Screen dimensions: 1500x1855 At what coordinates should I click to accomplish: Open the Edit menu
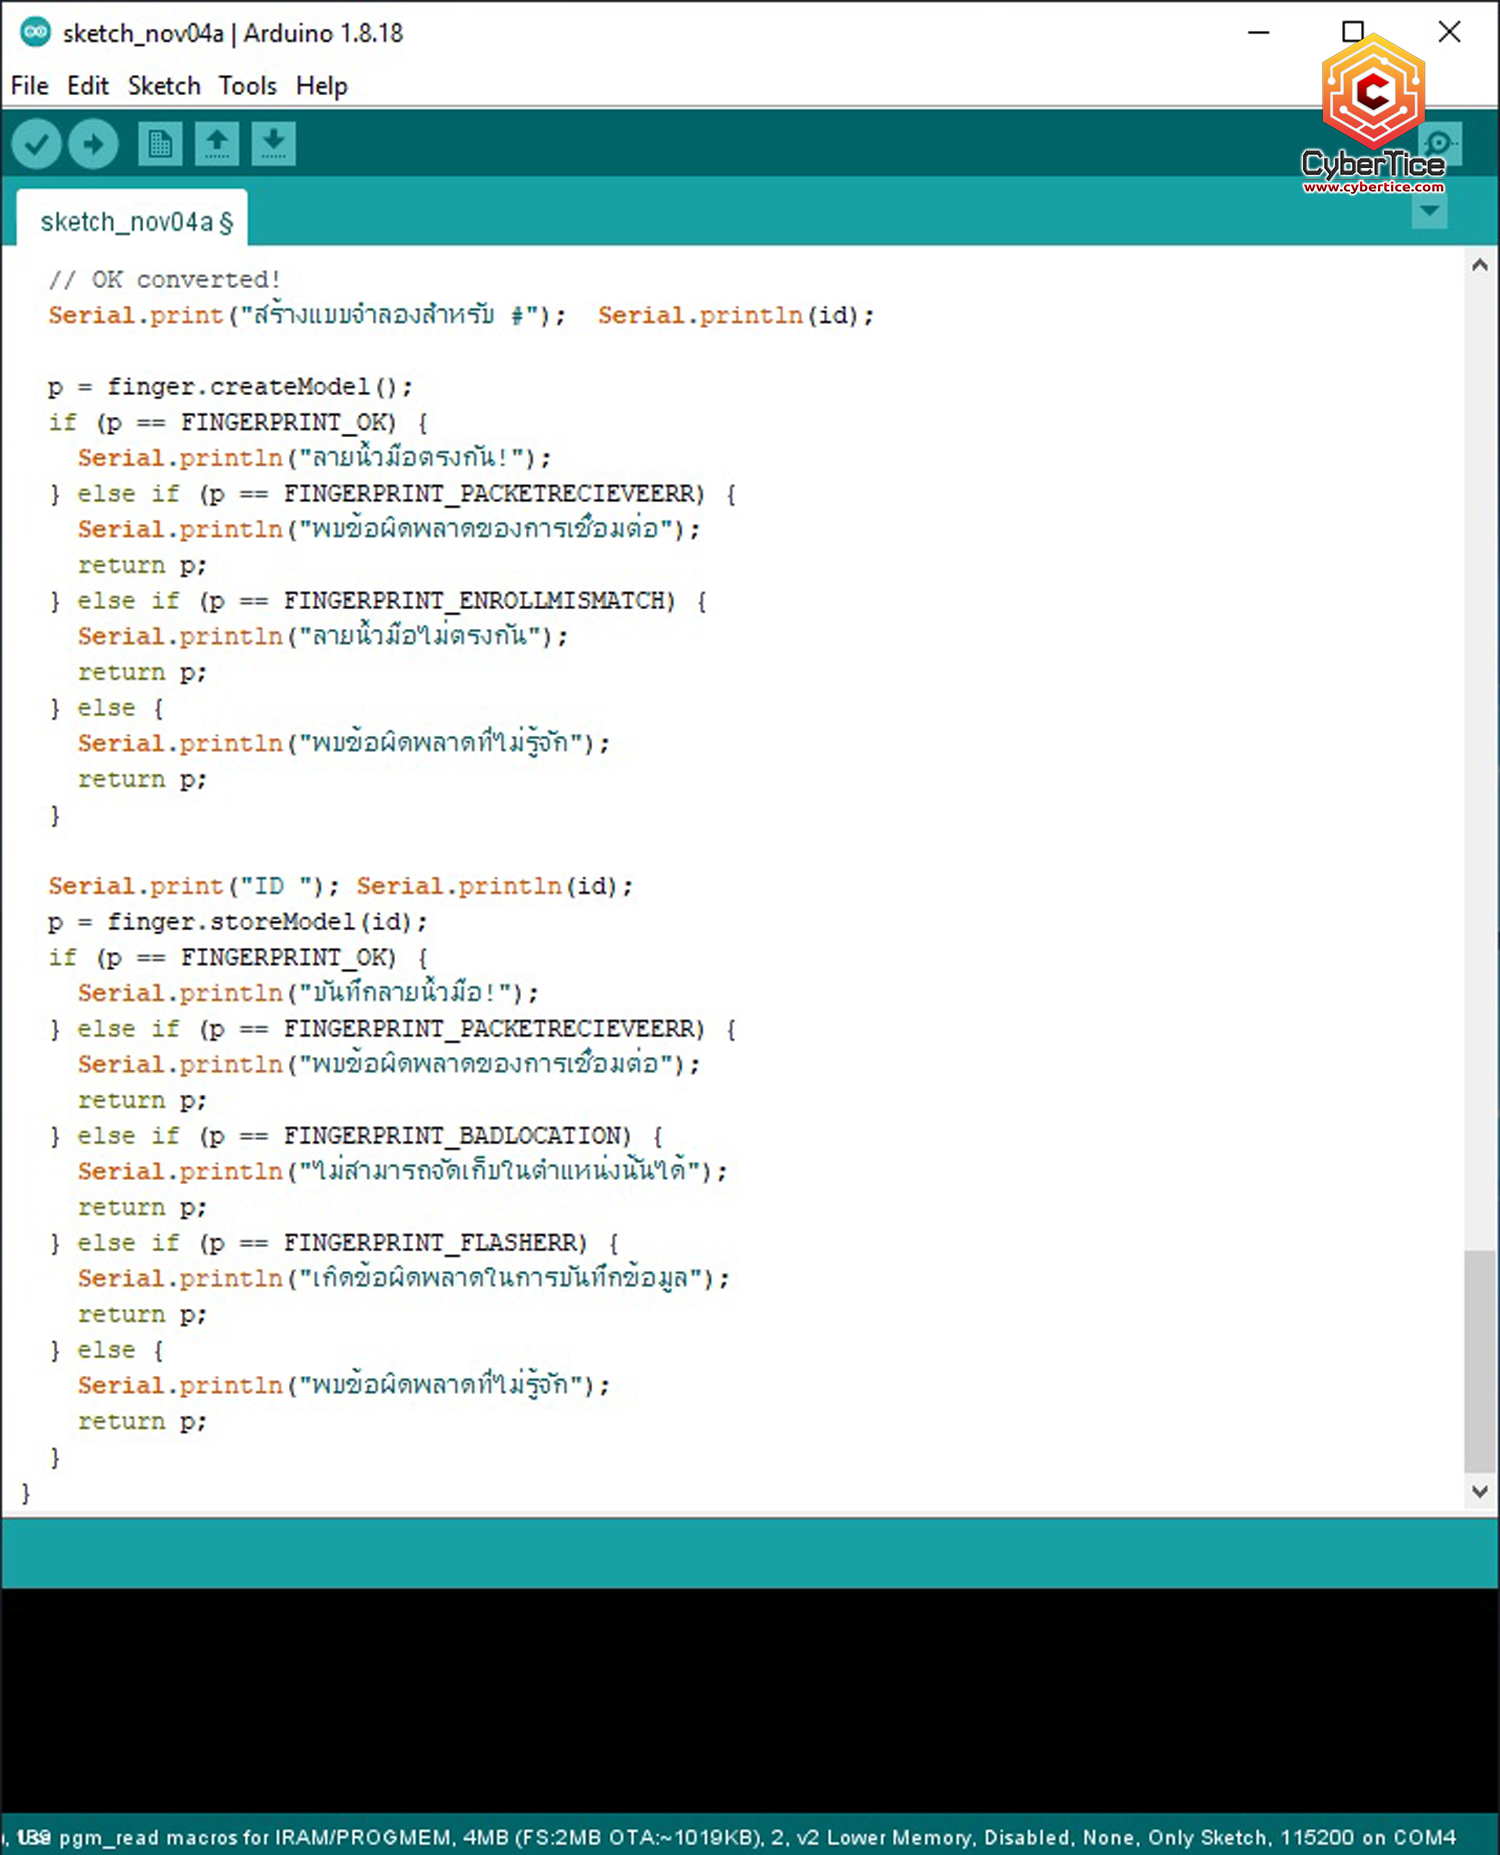click(88, 86)
